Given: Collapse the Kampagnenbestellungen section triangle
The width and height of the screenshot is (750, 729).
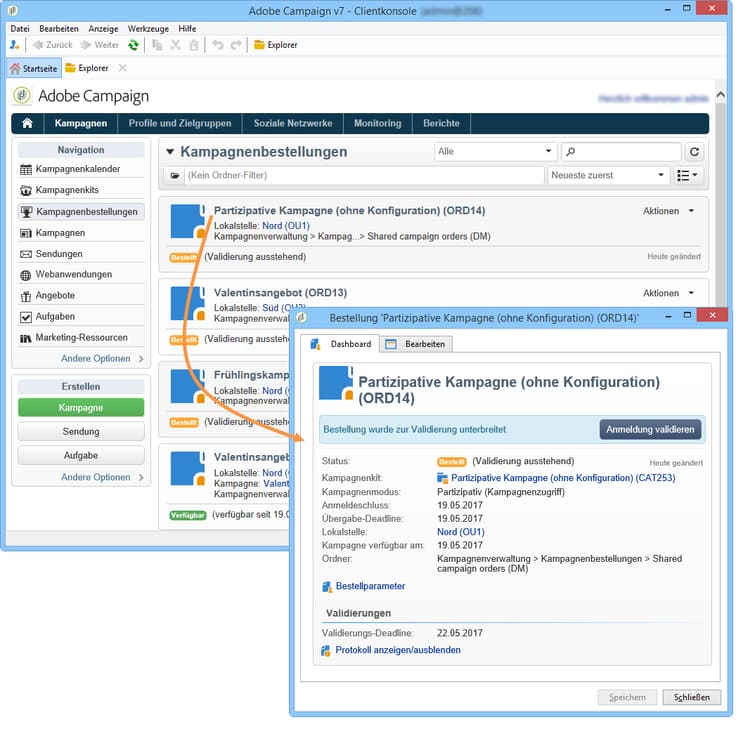Looking at the screenshot, I should tap(170, 152).
